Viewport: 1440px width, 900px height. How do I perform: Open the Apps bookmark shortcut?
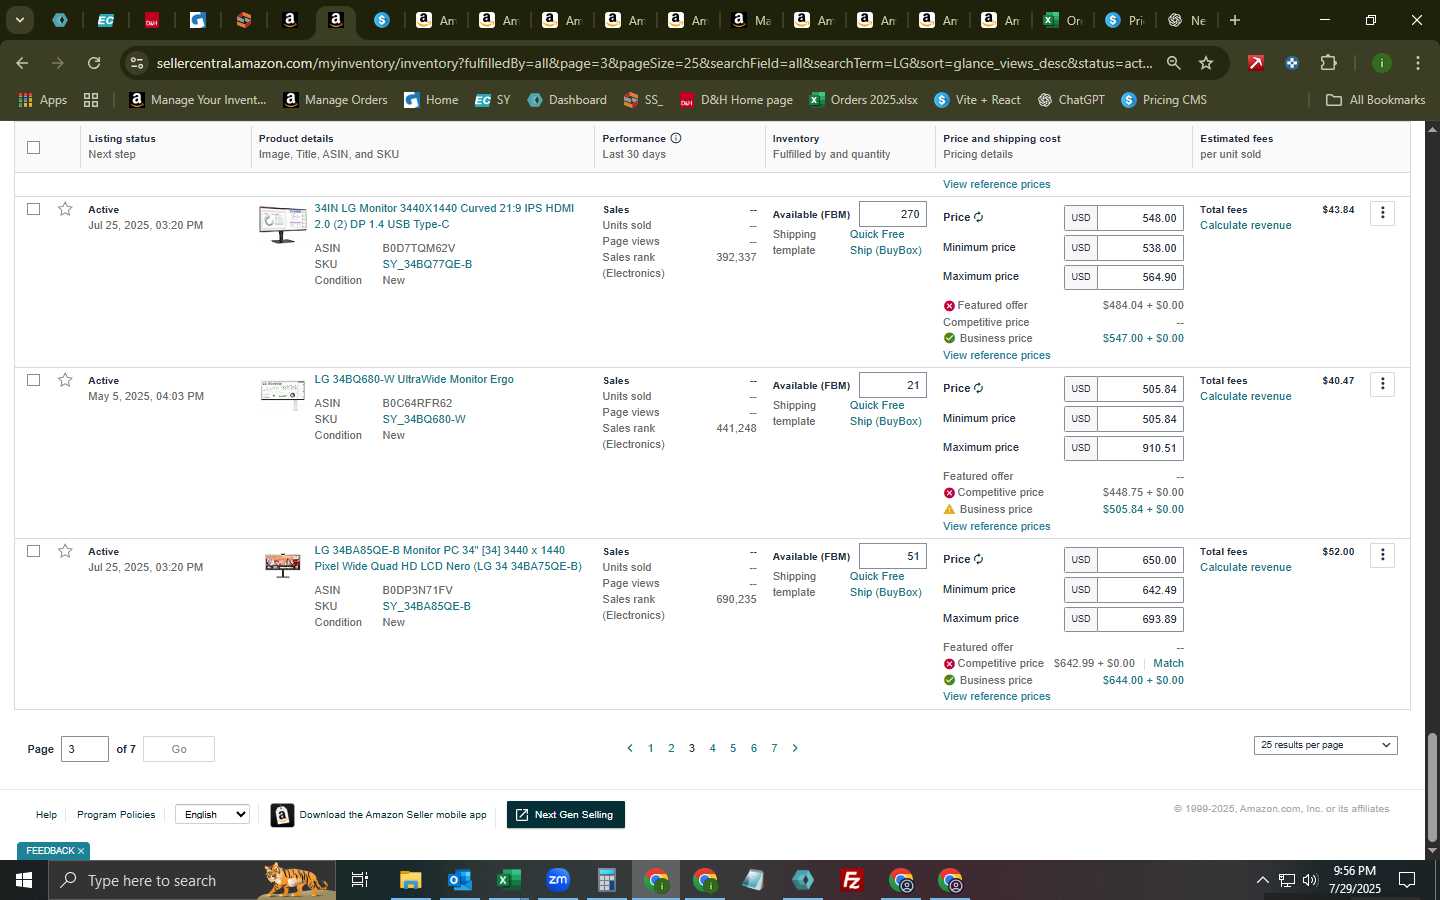pyautogui.click(x=42, y=100)
